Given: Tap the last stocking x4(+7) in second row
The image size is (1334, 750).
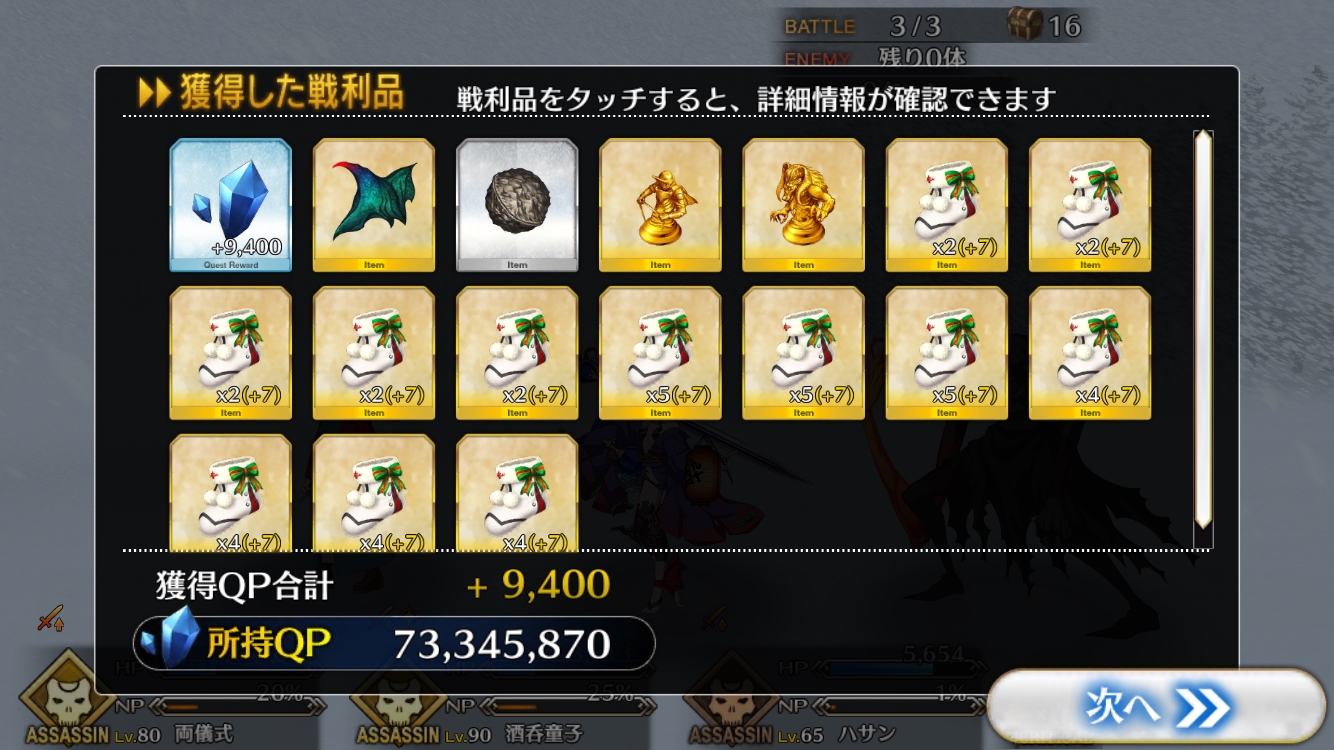Looking at the screenshot, I should point(1090,353).
